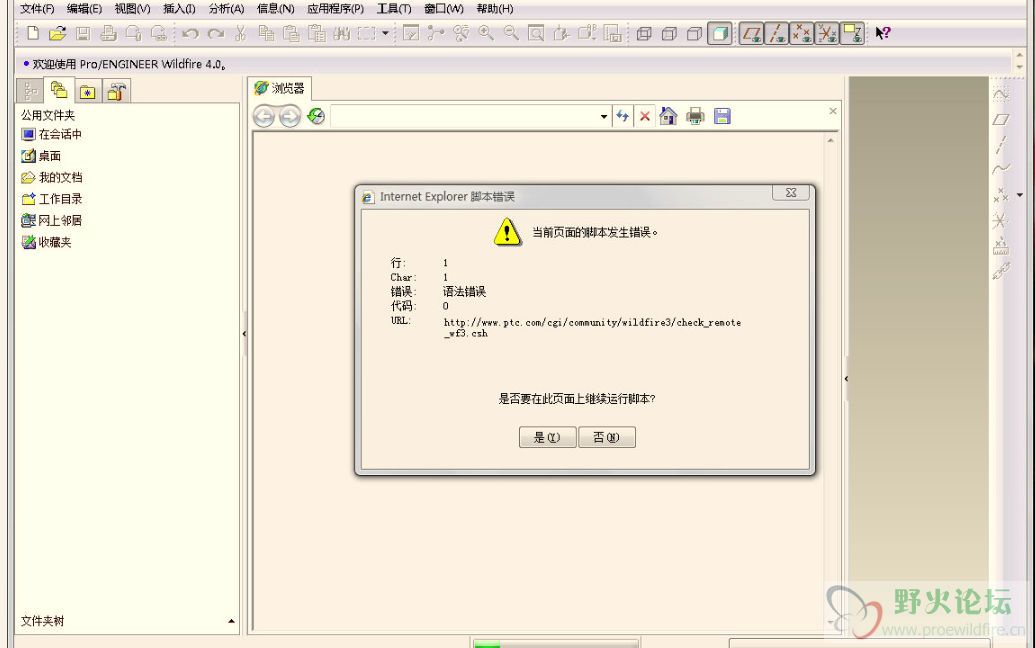
Task: Switch to the Connections navigator tab
Action: 116,91
